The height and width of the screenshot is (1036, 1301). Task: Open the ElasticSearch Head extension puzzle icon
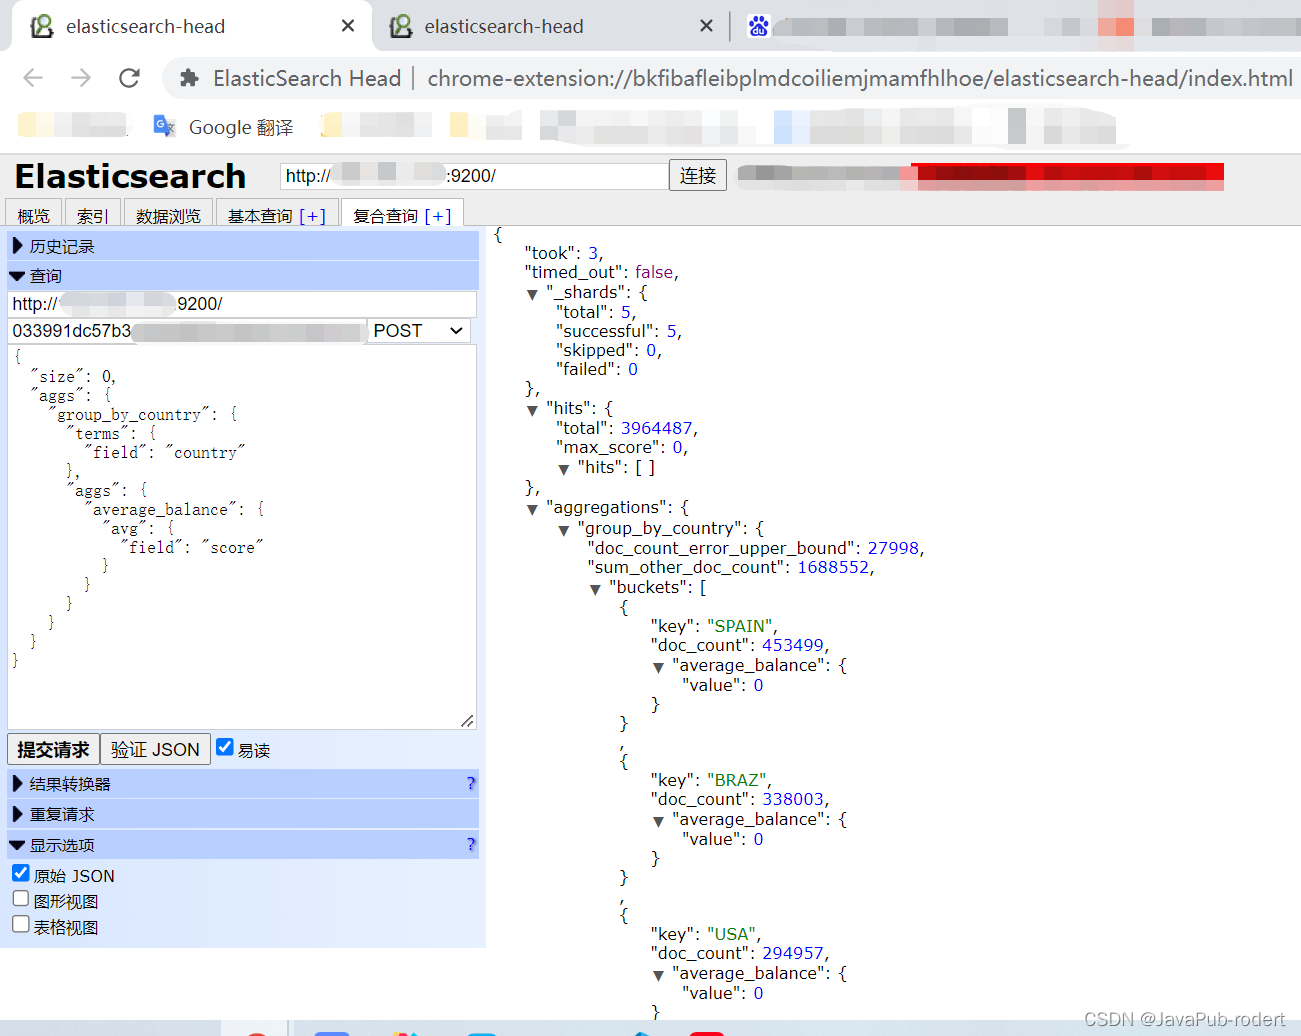188,78
